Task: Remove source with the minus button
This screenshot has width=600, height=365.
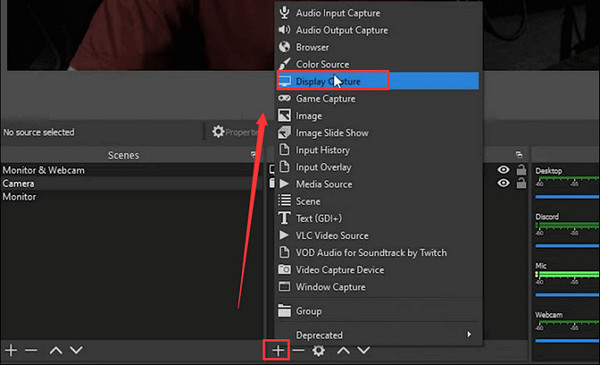Action: 298,350
